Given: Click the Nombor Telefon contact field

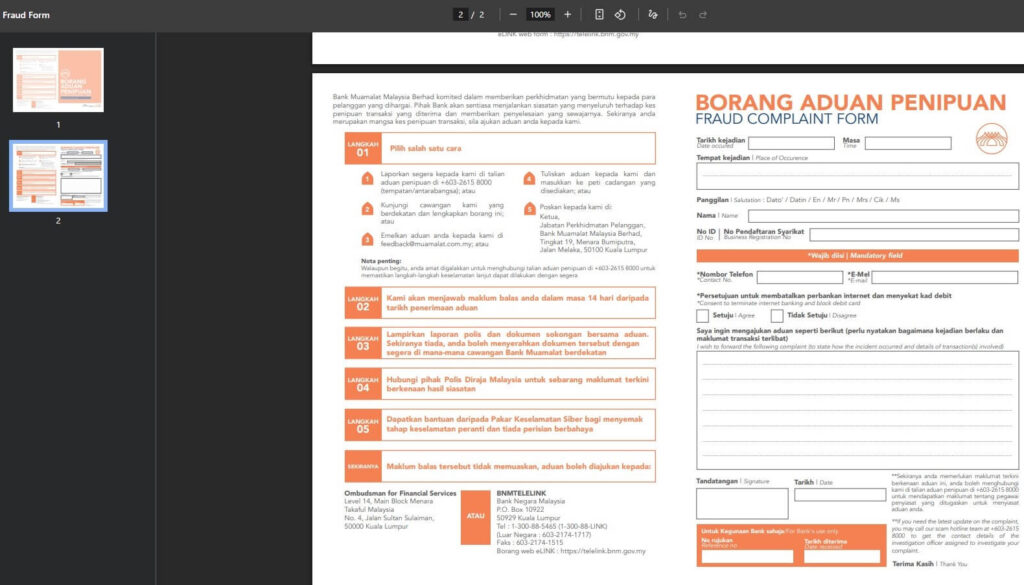Looking at the screenshot, I should (800, 277).
